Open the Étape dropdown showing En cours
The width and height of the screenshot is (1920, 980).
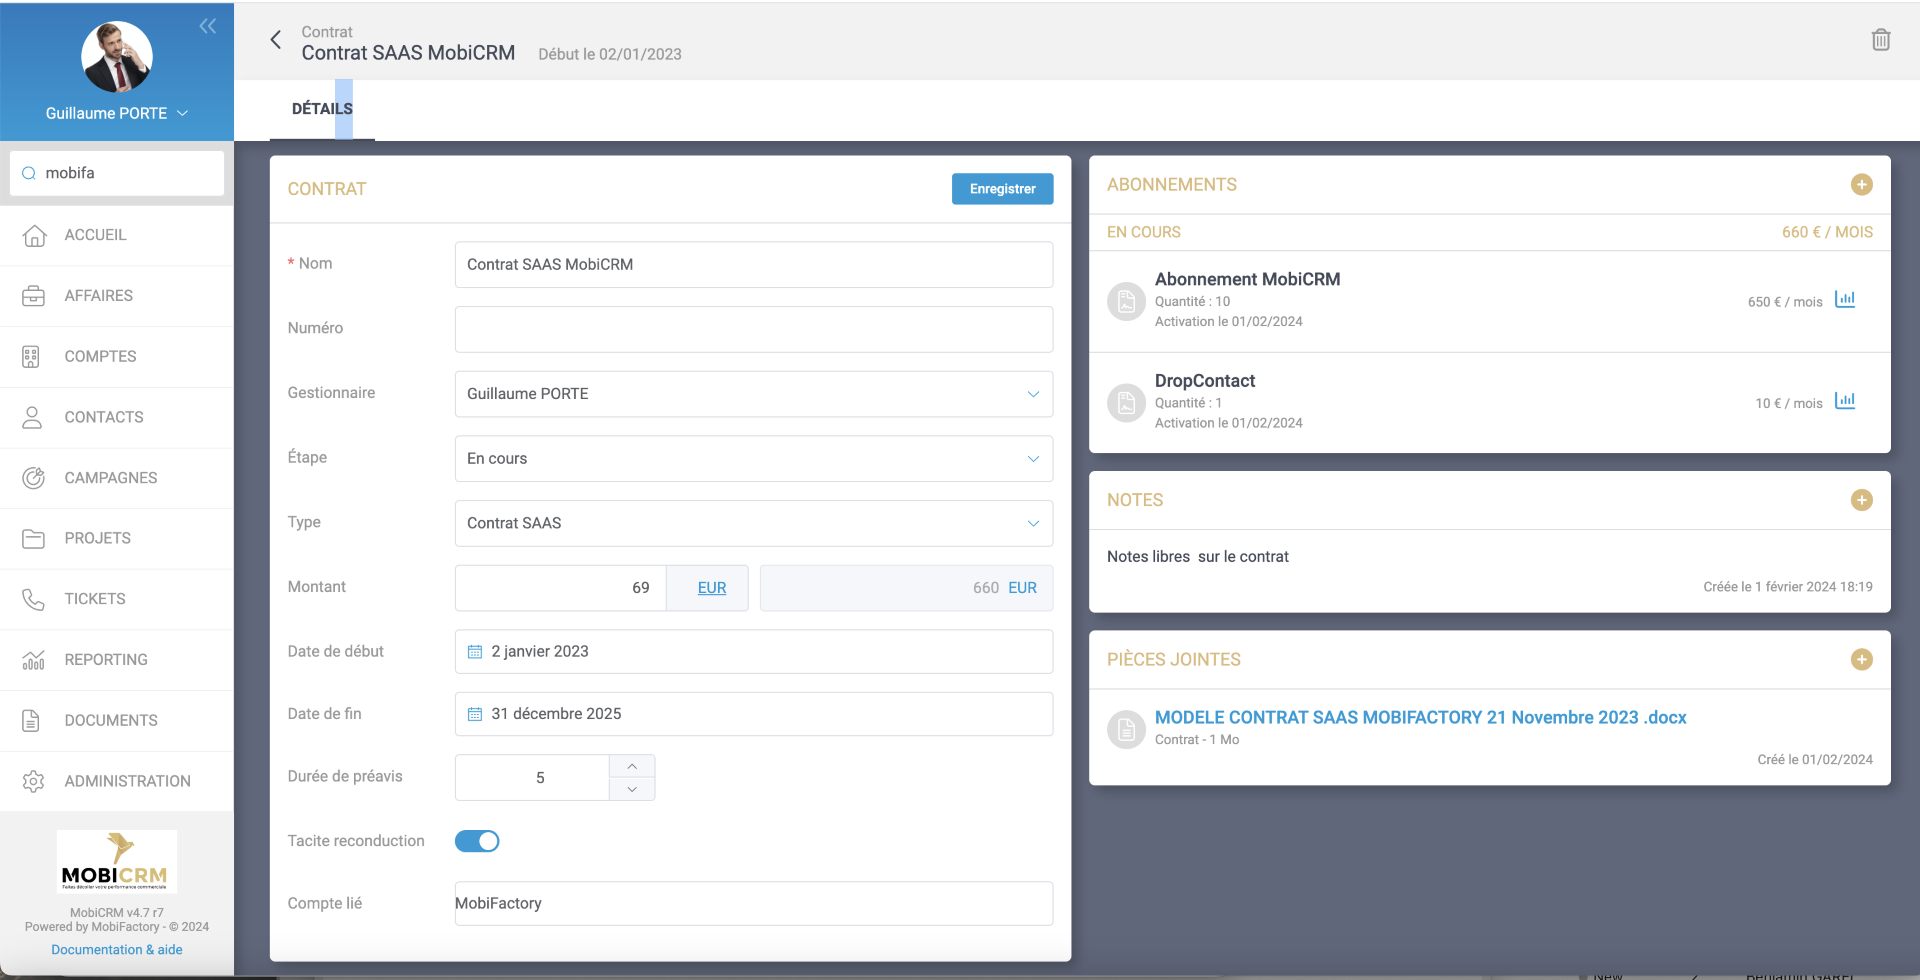point(1033,459)
